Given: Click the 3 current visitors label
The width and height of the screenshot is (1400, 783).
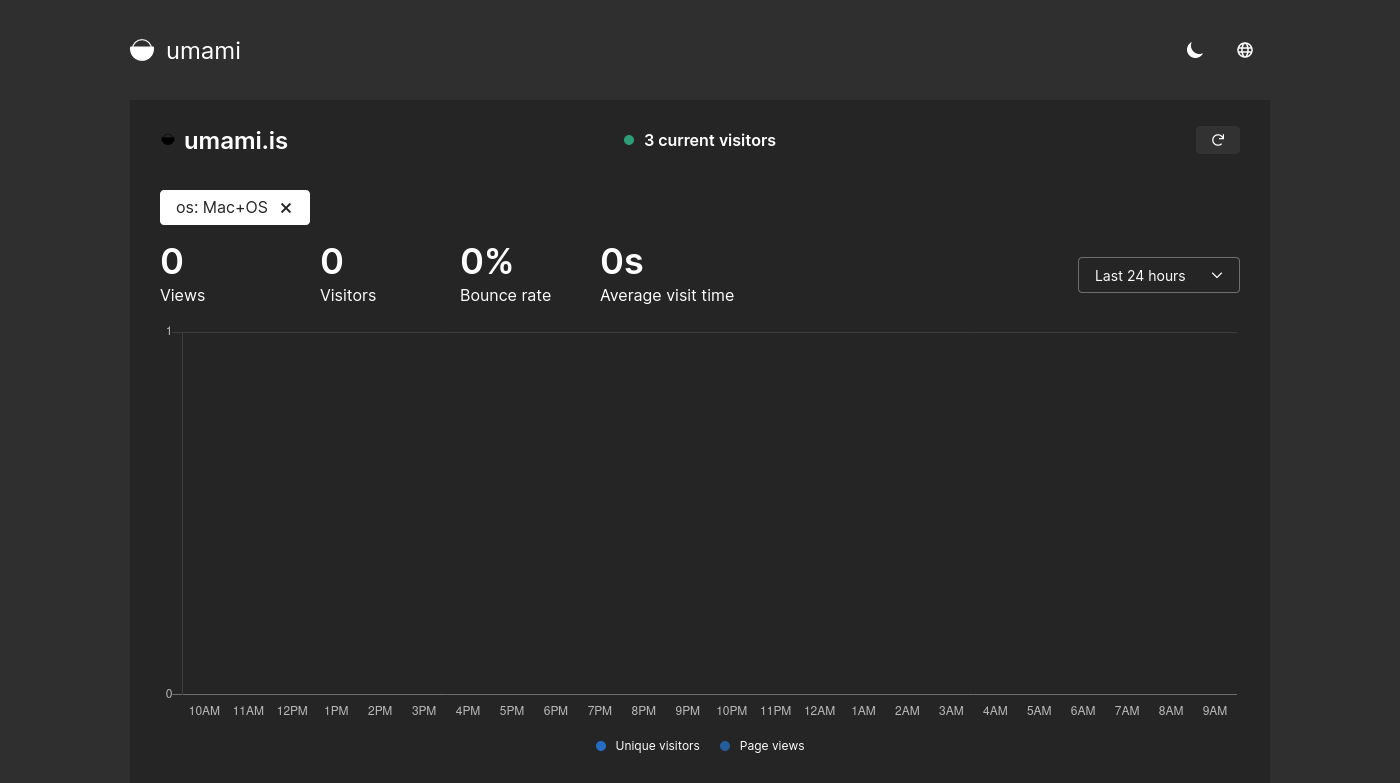Looking at the screenshot, I should point(710,140).
